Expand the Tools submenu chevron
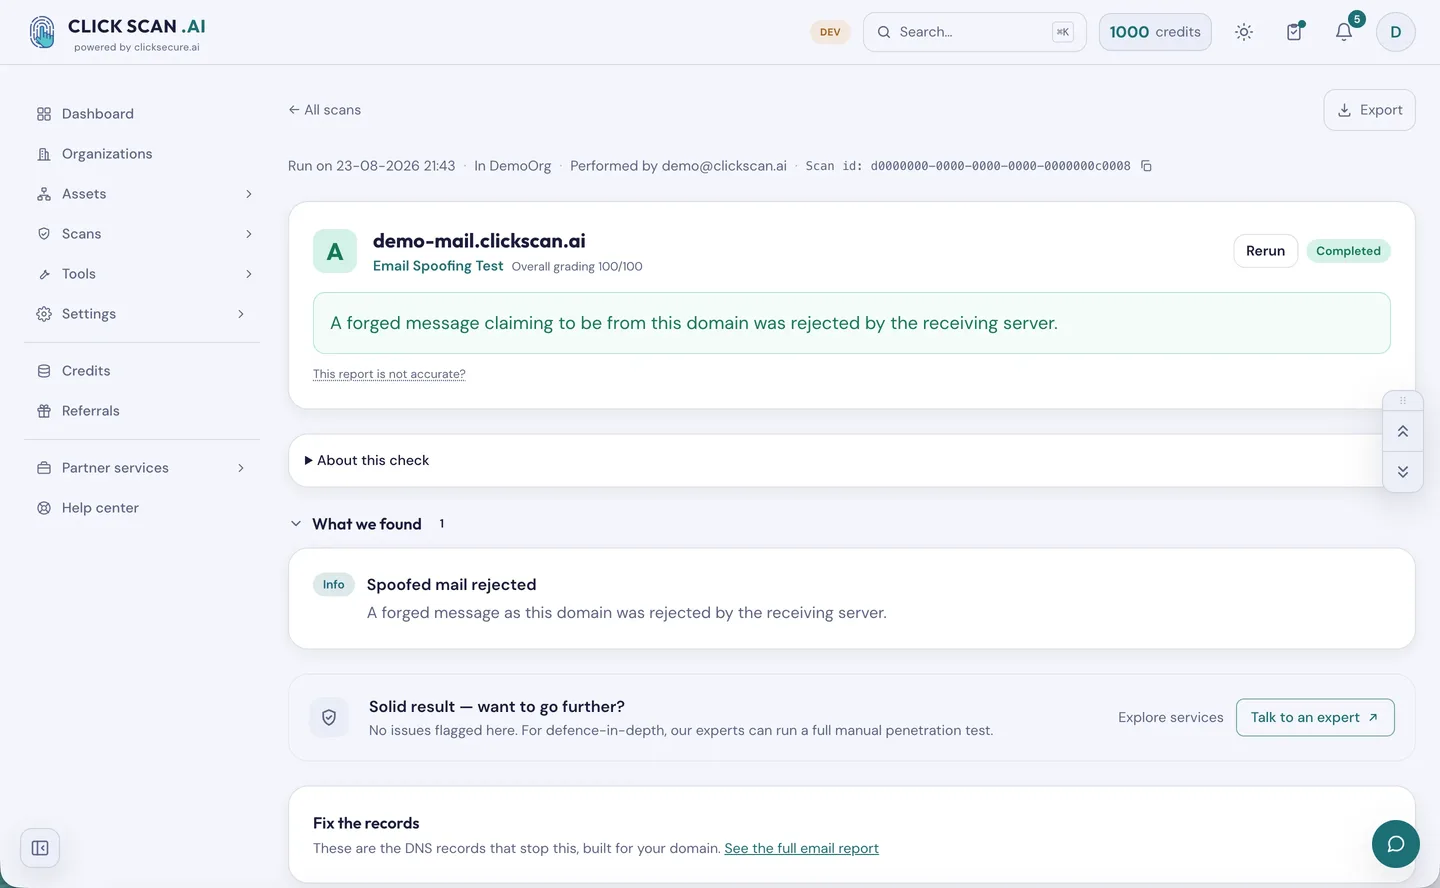 pyautogui.click(x=249, y=274)
